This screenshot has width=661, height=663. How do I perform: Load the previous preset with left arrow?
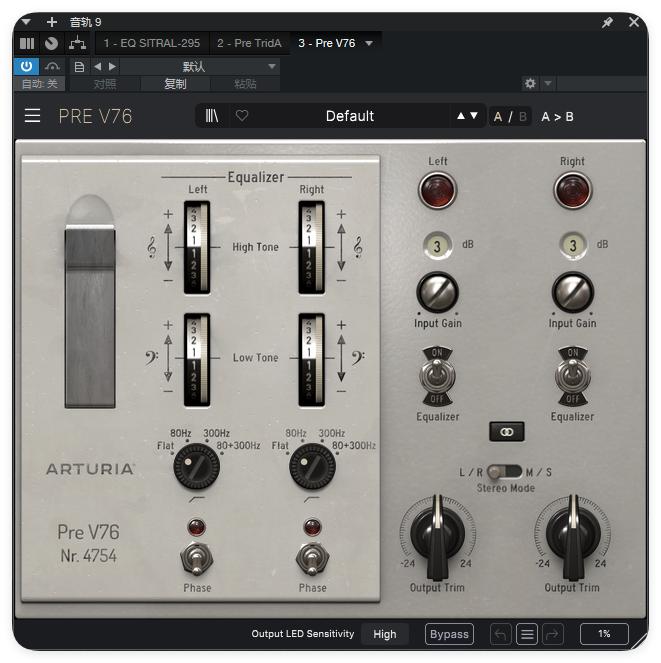coord(98,66)
